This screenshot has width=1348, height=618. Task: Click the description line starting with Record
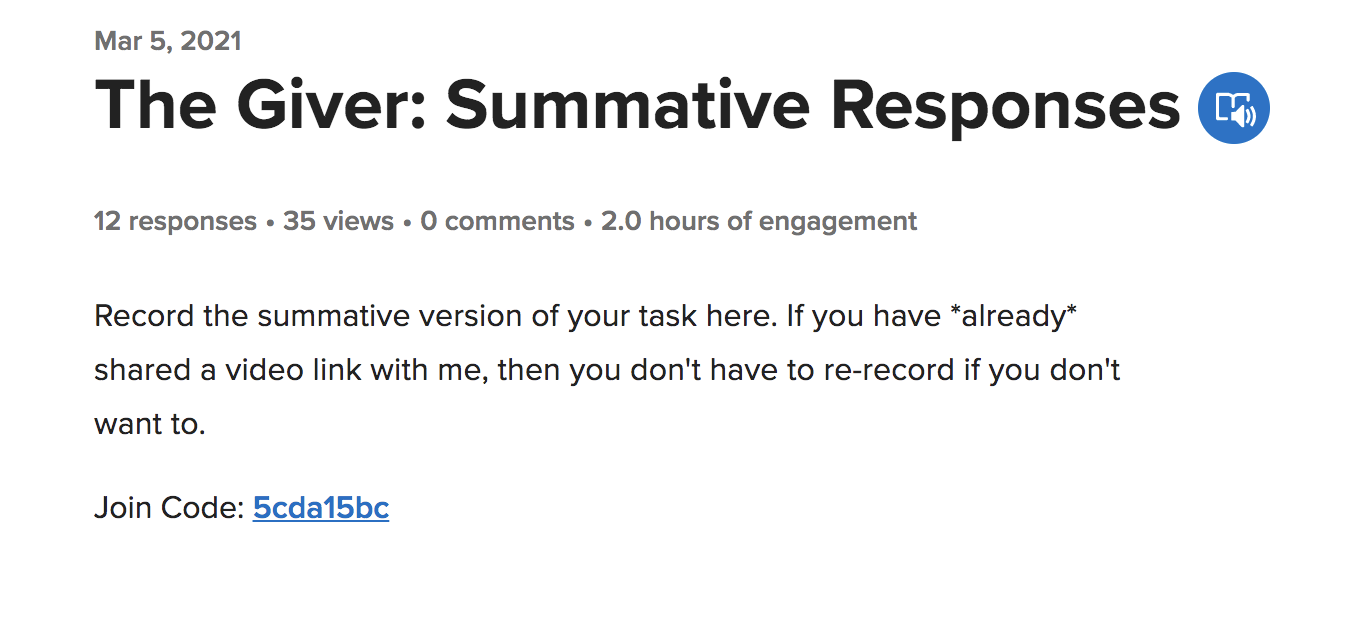(585, 317)
